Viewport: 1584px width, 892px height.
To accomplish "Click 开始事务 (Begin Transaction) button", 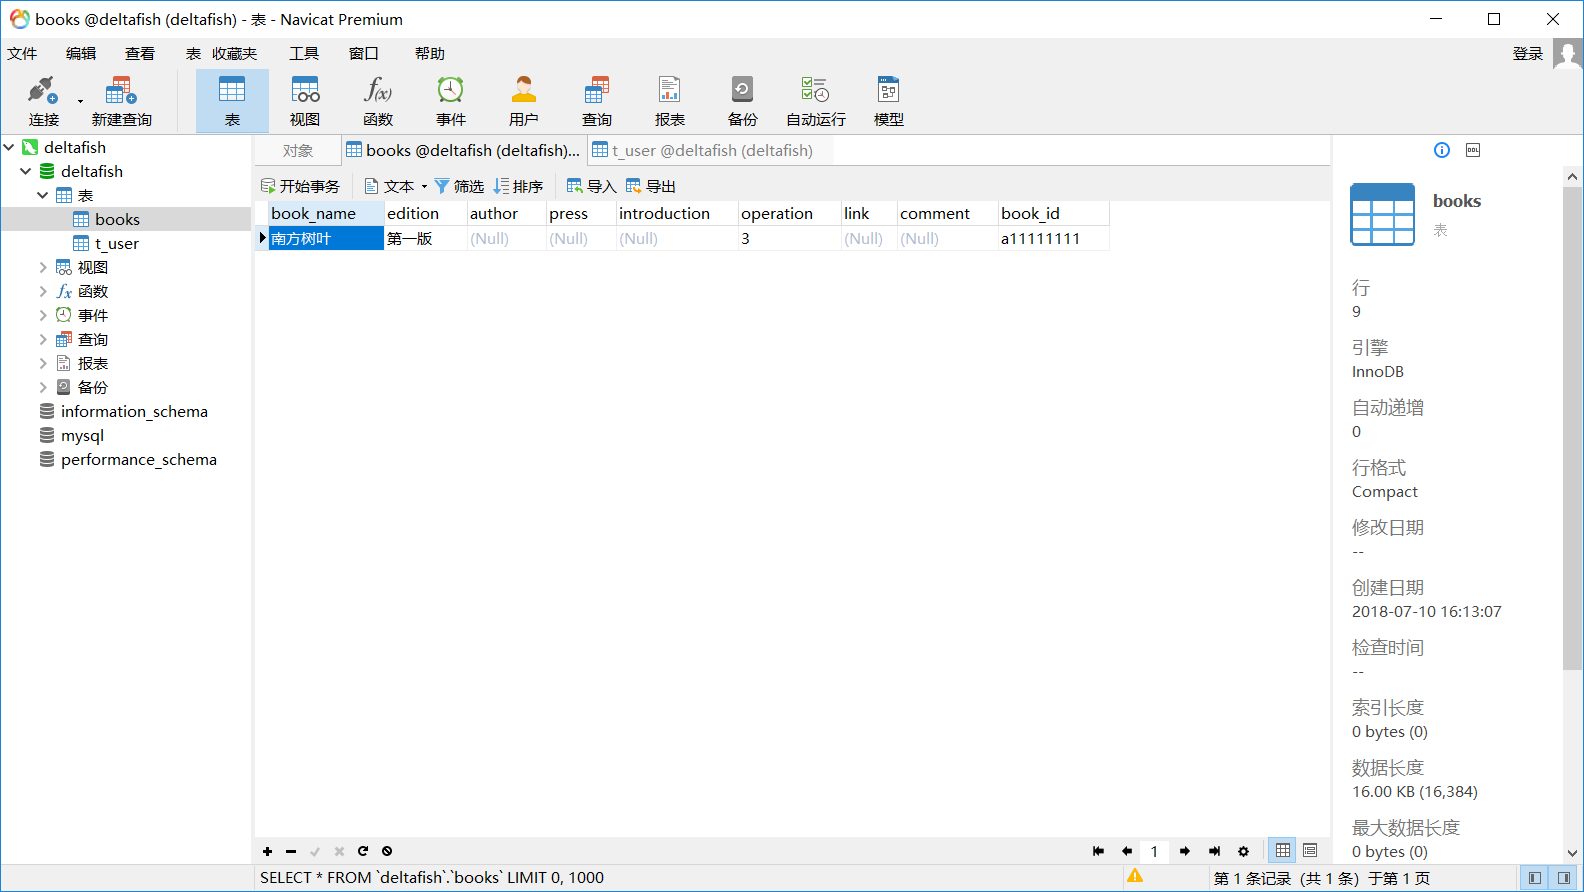I will pyautogui.click(x=300, y=186).
